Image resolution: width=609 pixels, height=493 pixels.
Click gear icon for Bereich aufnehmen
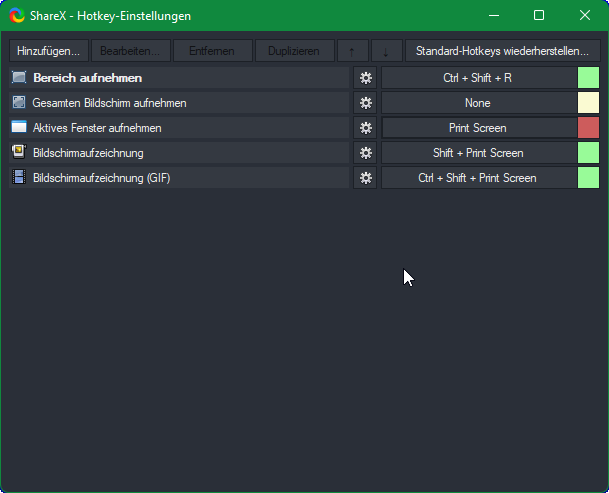366,78
